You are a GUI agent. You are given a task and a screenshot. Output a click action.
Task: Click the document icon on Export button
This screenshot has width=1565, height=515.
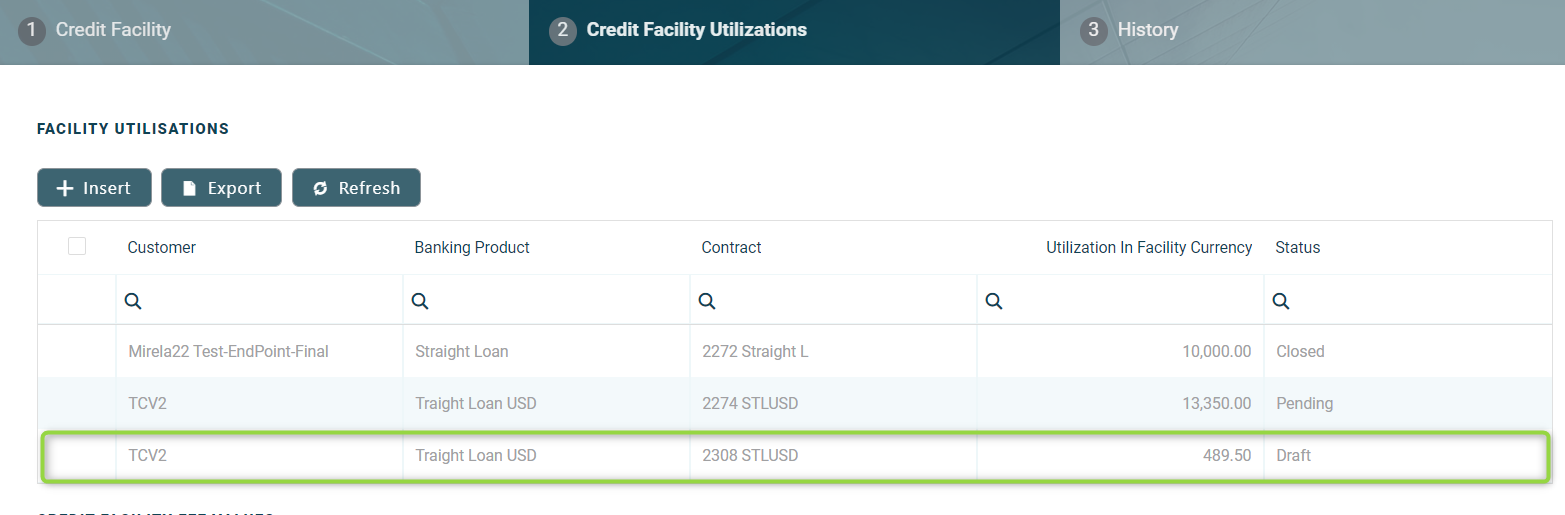189,188
